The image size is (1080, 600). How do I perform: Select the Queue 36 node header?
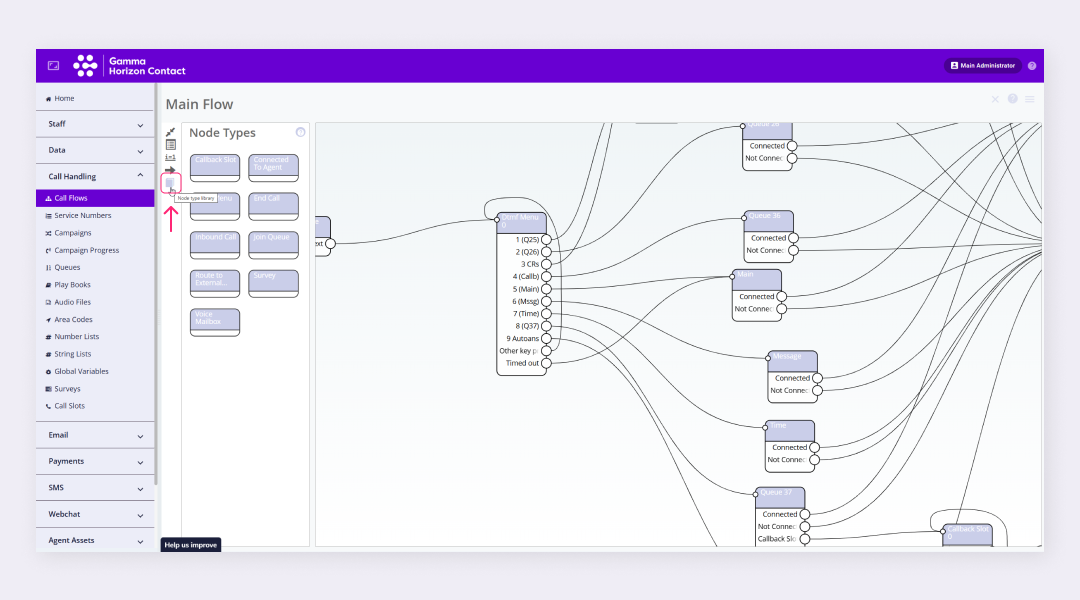[x=769, y=221]
